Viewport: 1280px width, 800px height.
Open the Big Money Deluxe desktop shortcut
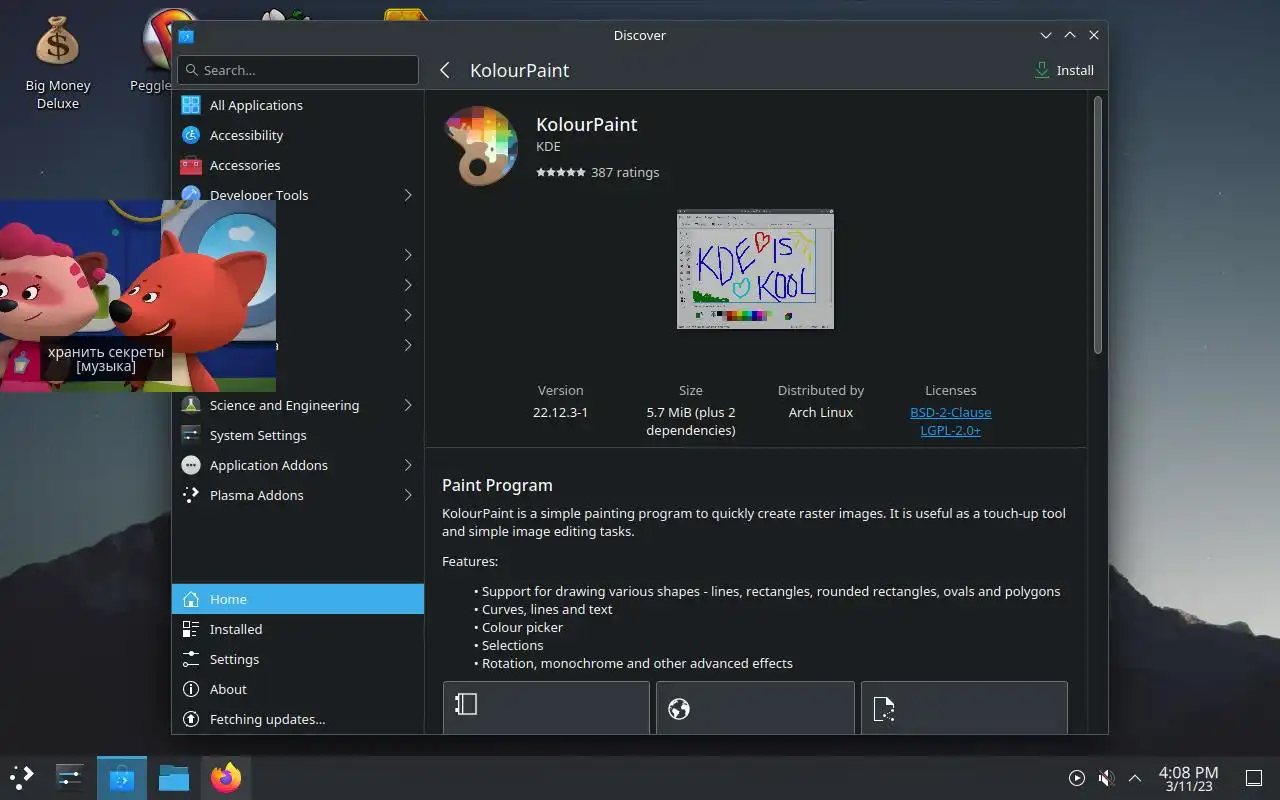coord(57,60)
